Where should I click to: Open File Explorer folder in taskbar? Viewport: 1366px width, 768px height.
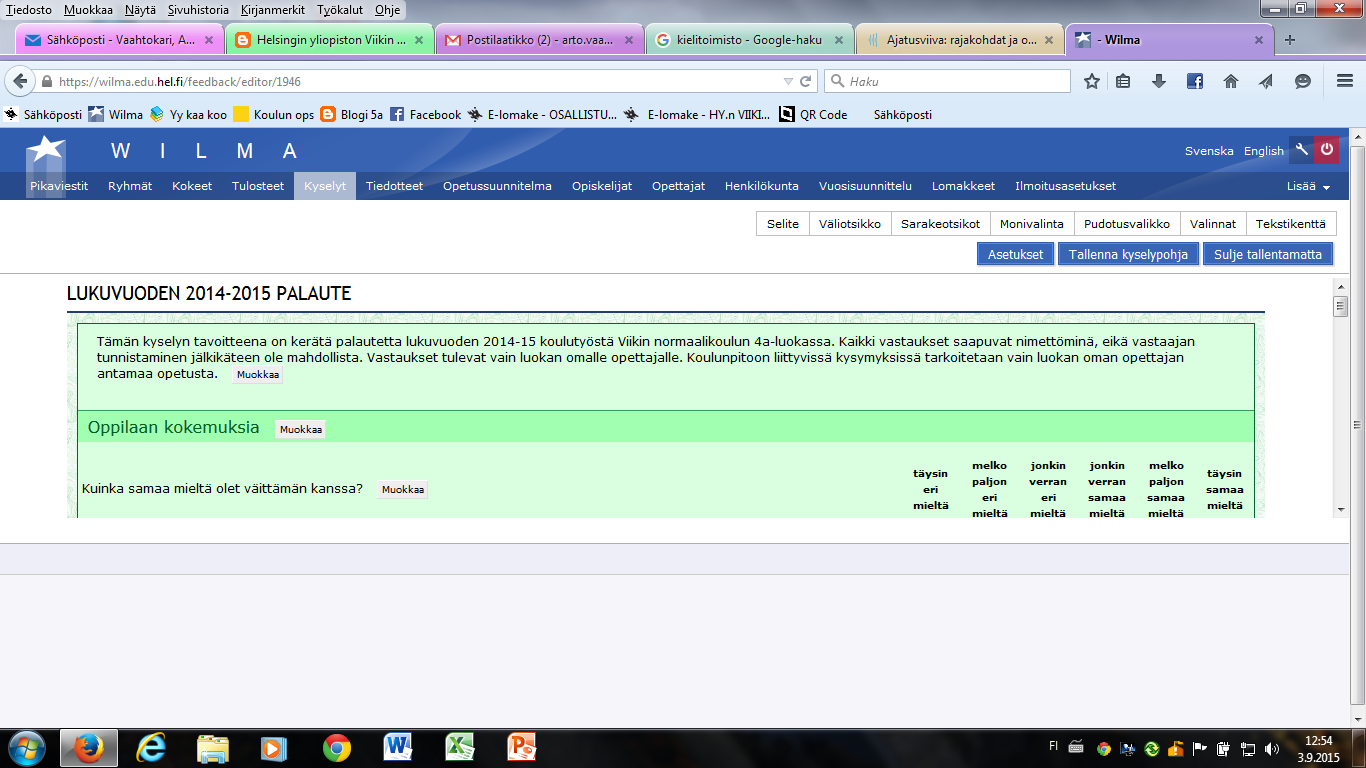(x=214, y=748)
